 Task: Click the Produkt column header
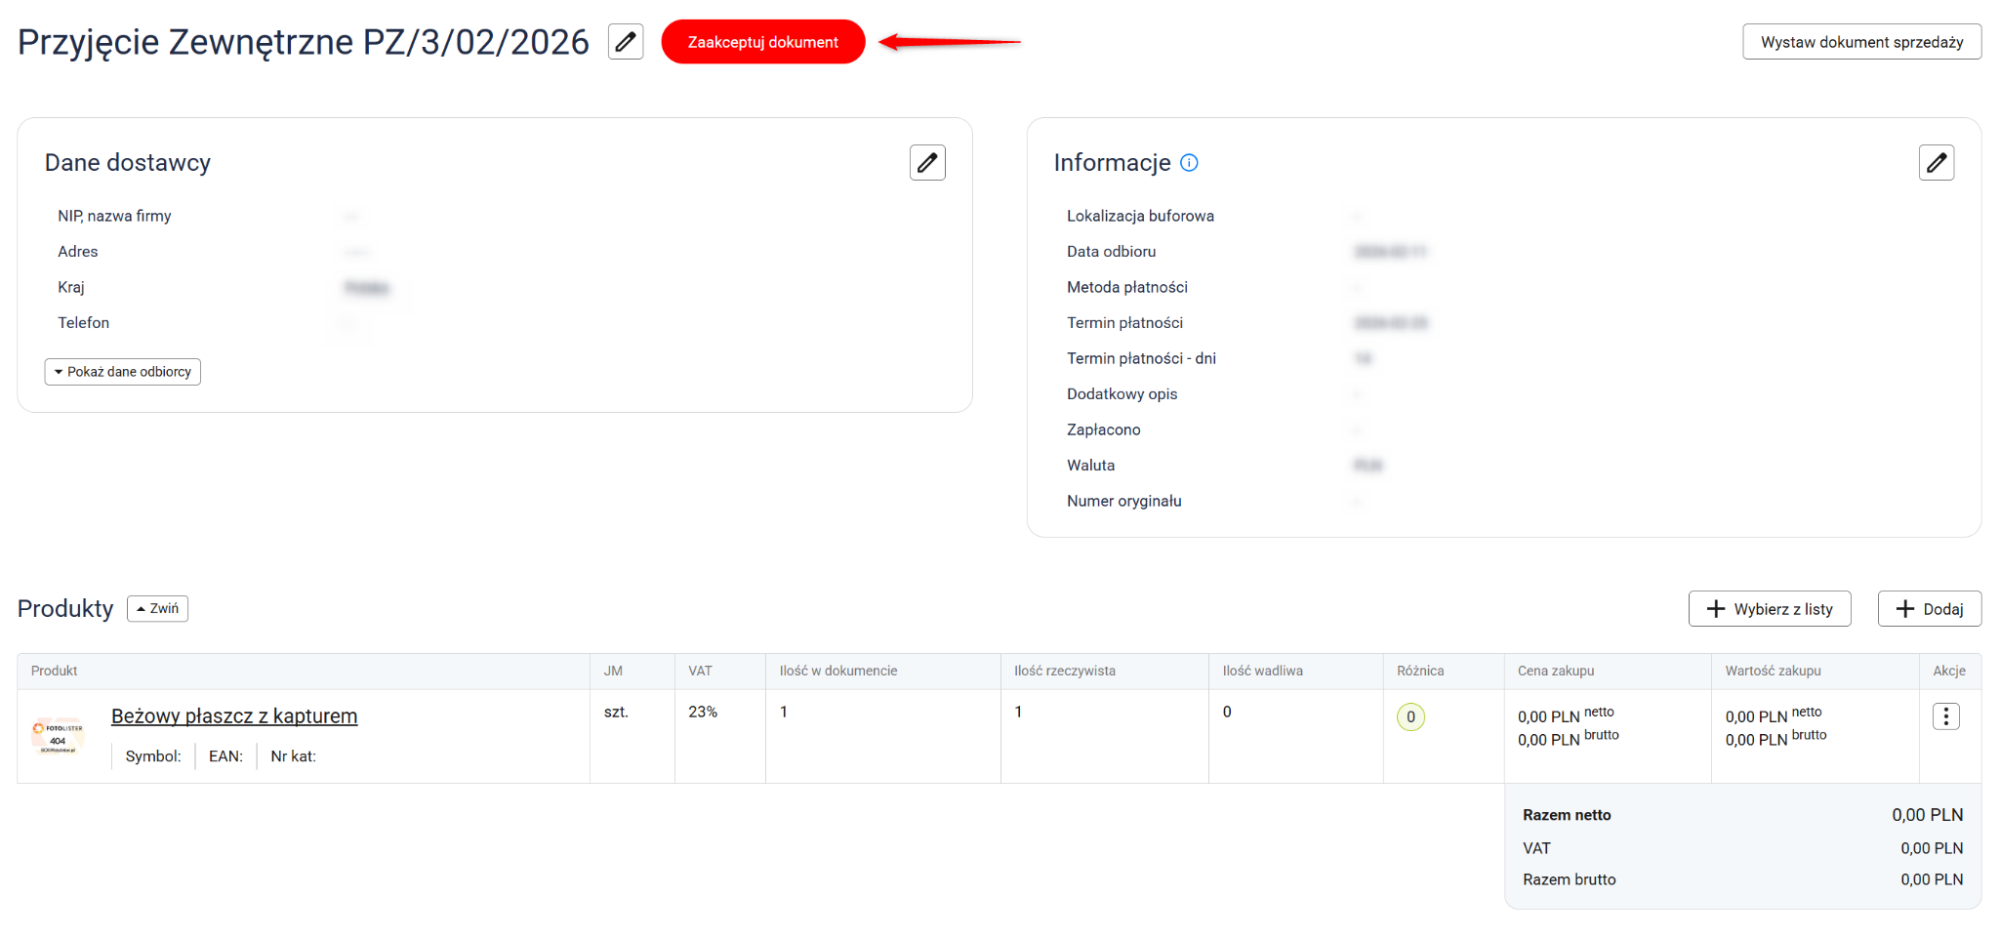click(x=54, y=671)
